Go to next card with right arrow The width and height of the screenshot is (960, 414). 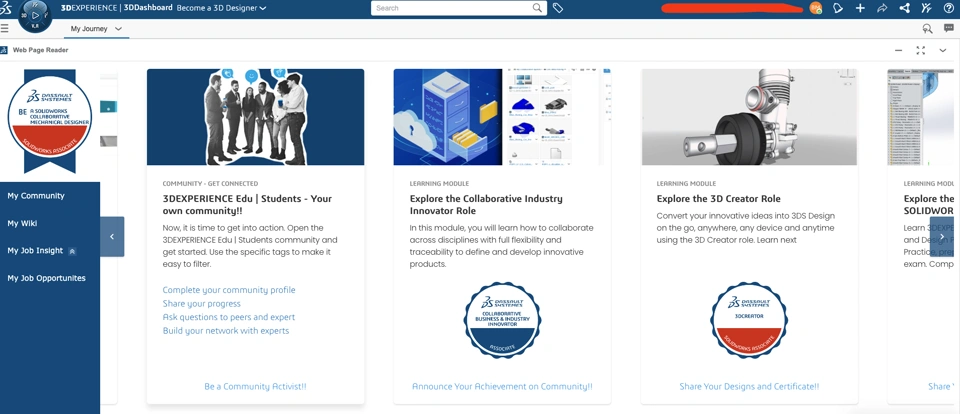pos(942,236)
